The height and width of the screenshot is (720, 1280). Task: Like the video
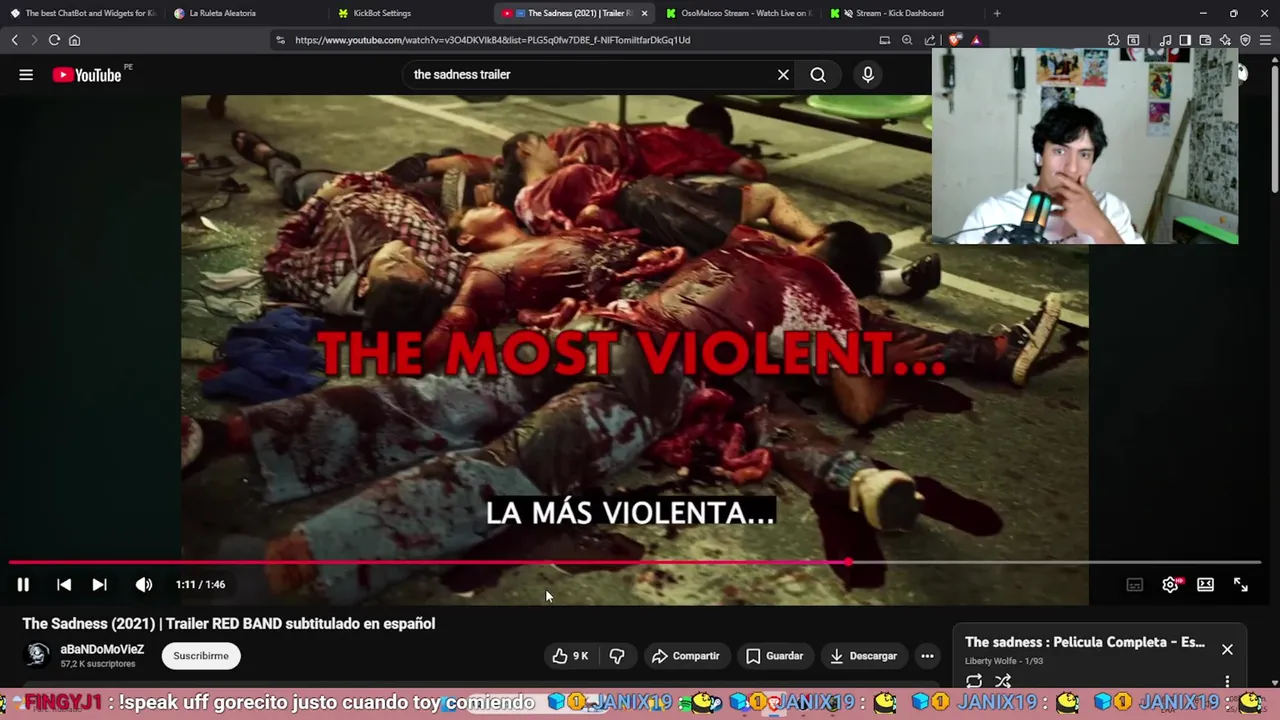[x=571, y=656]
